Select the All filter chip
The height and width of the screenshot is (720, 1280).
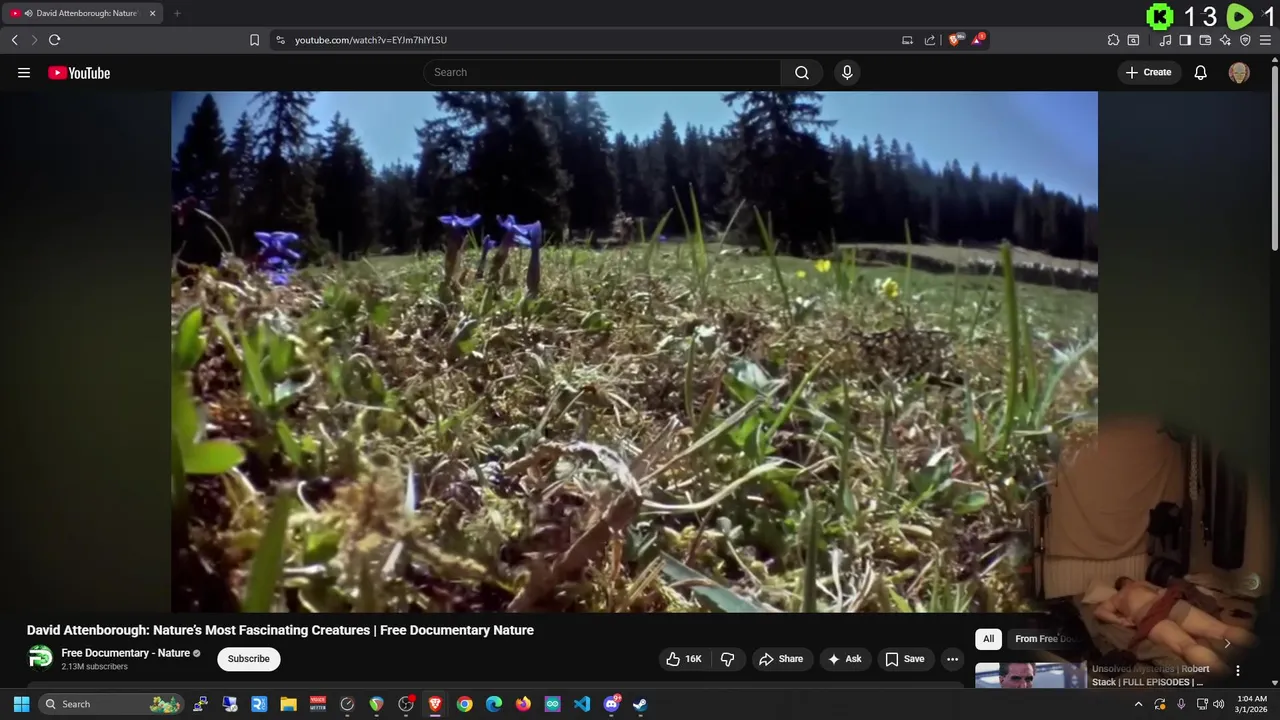(988, 639)
